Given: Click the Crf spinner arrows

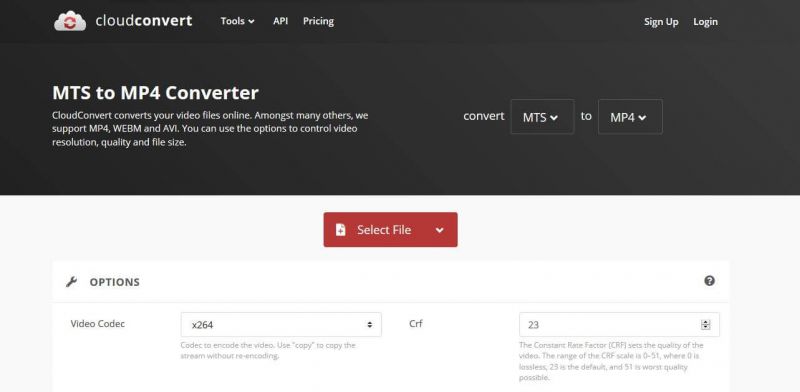Looking at the screenshot, I should (x=706, y=325).
